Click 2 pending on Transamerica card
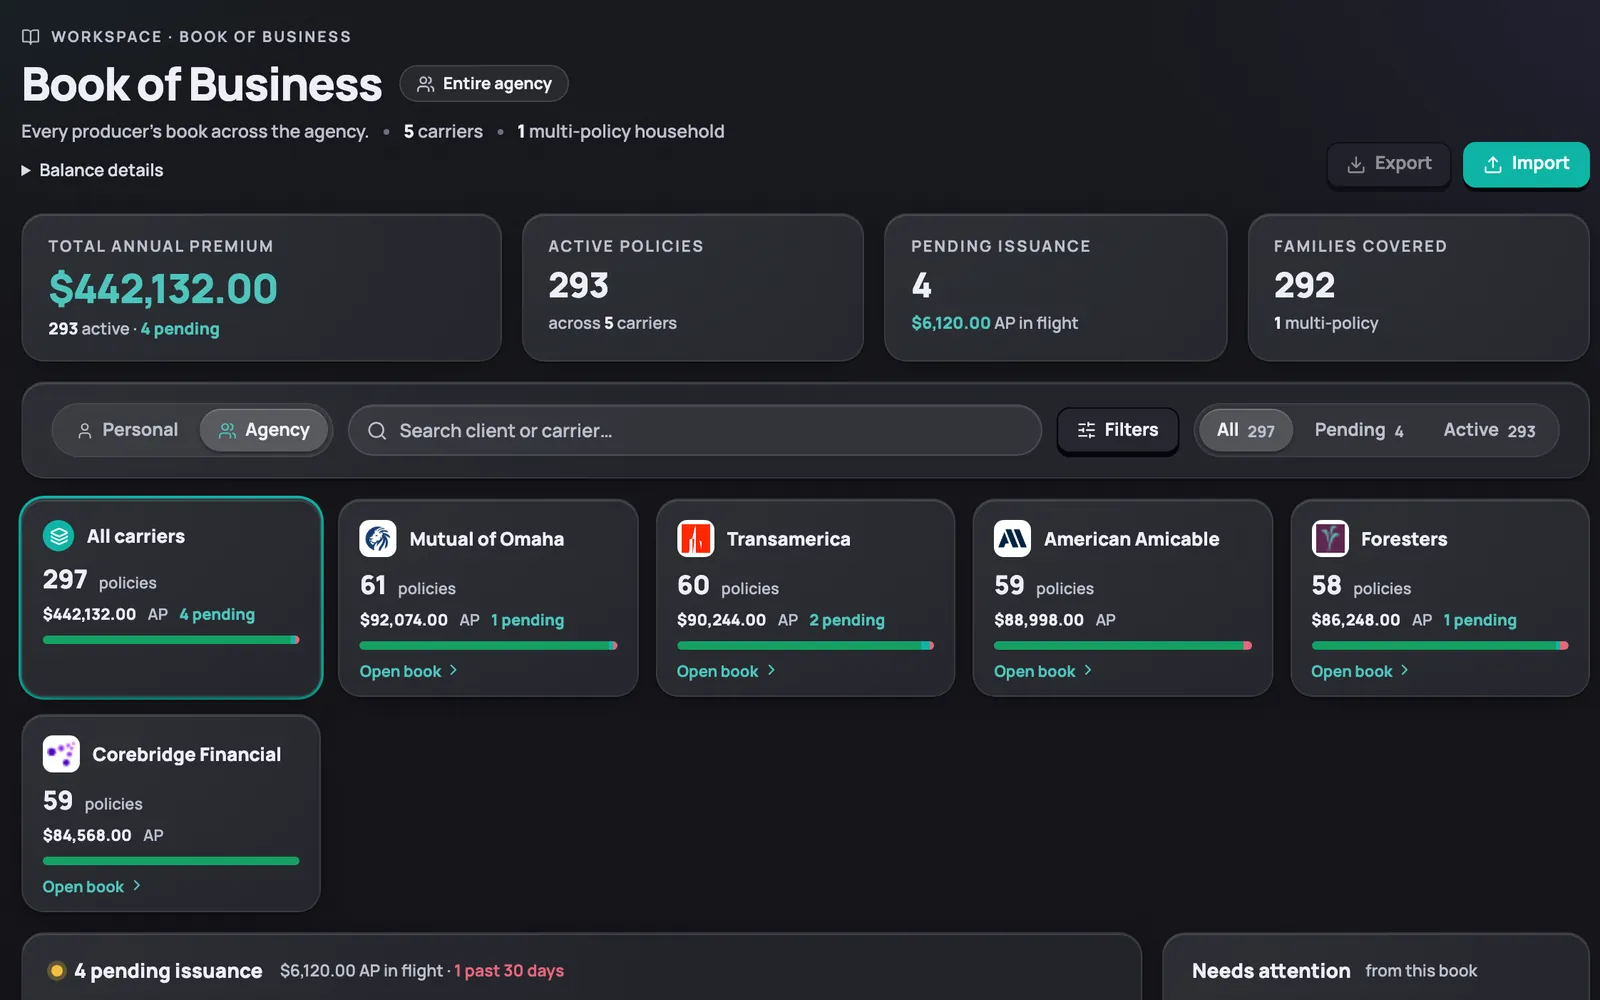The image size is (1600, 1000). [x=847, y=620]
